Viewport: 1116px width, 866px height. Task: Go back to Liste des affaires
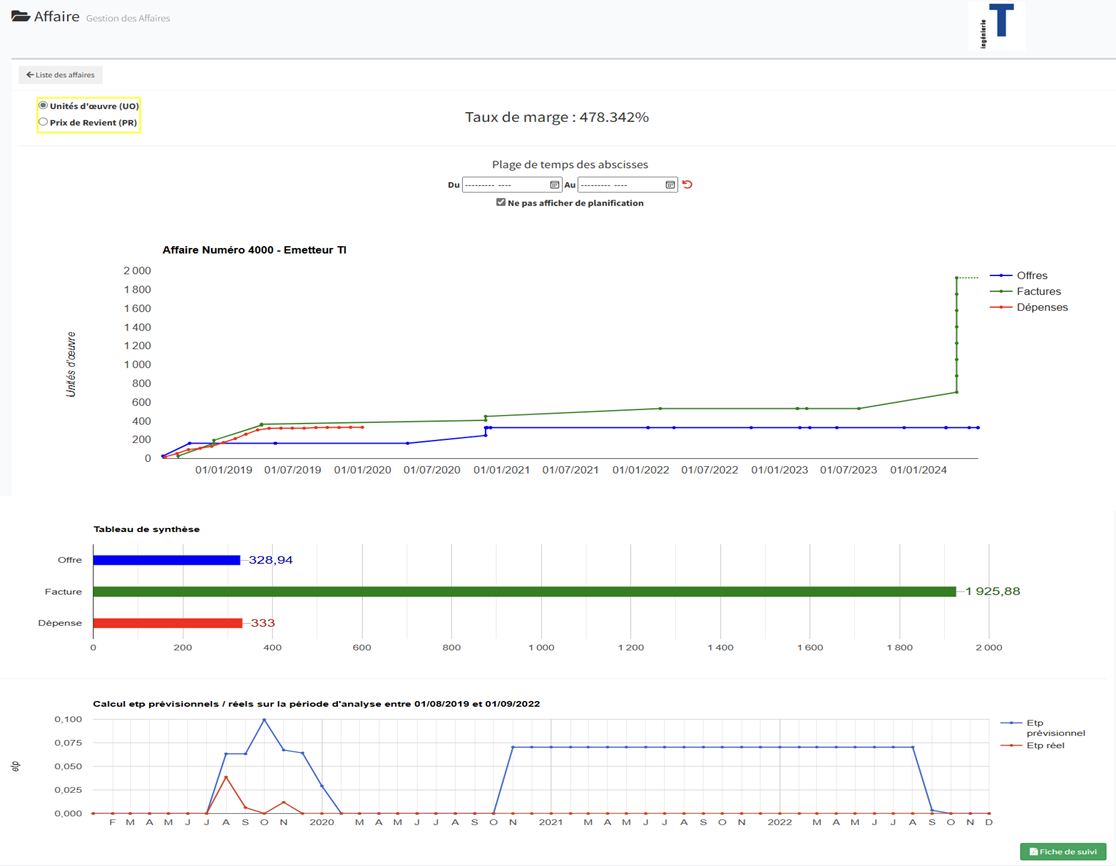[x=61, y=75]
